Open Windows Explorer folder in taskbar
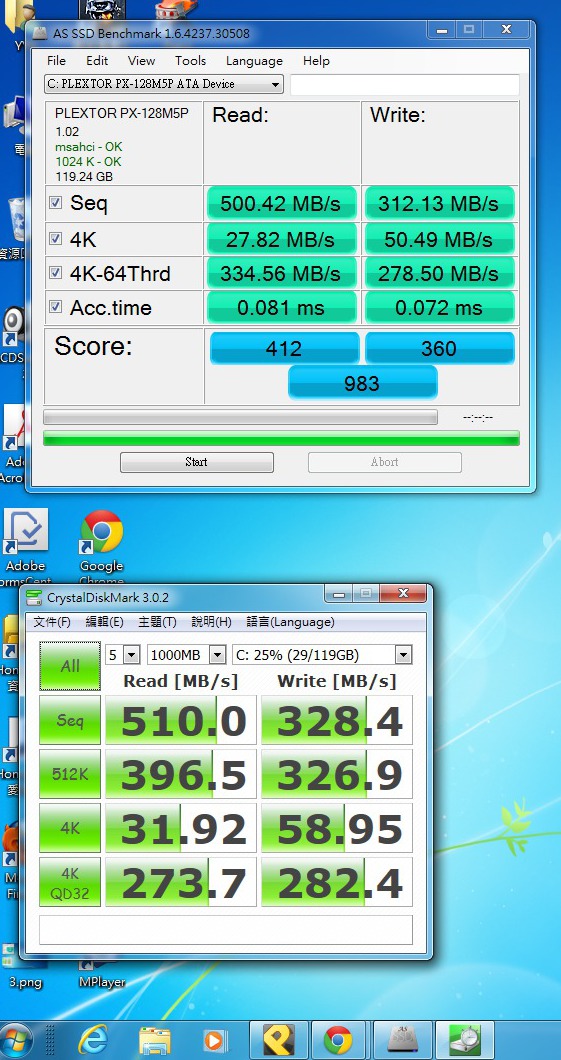 coord(153,1041)
